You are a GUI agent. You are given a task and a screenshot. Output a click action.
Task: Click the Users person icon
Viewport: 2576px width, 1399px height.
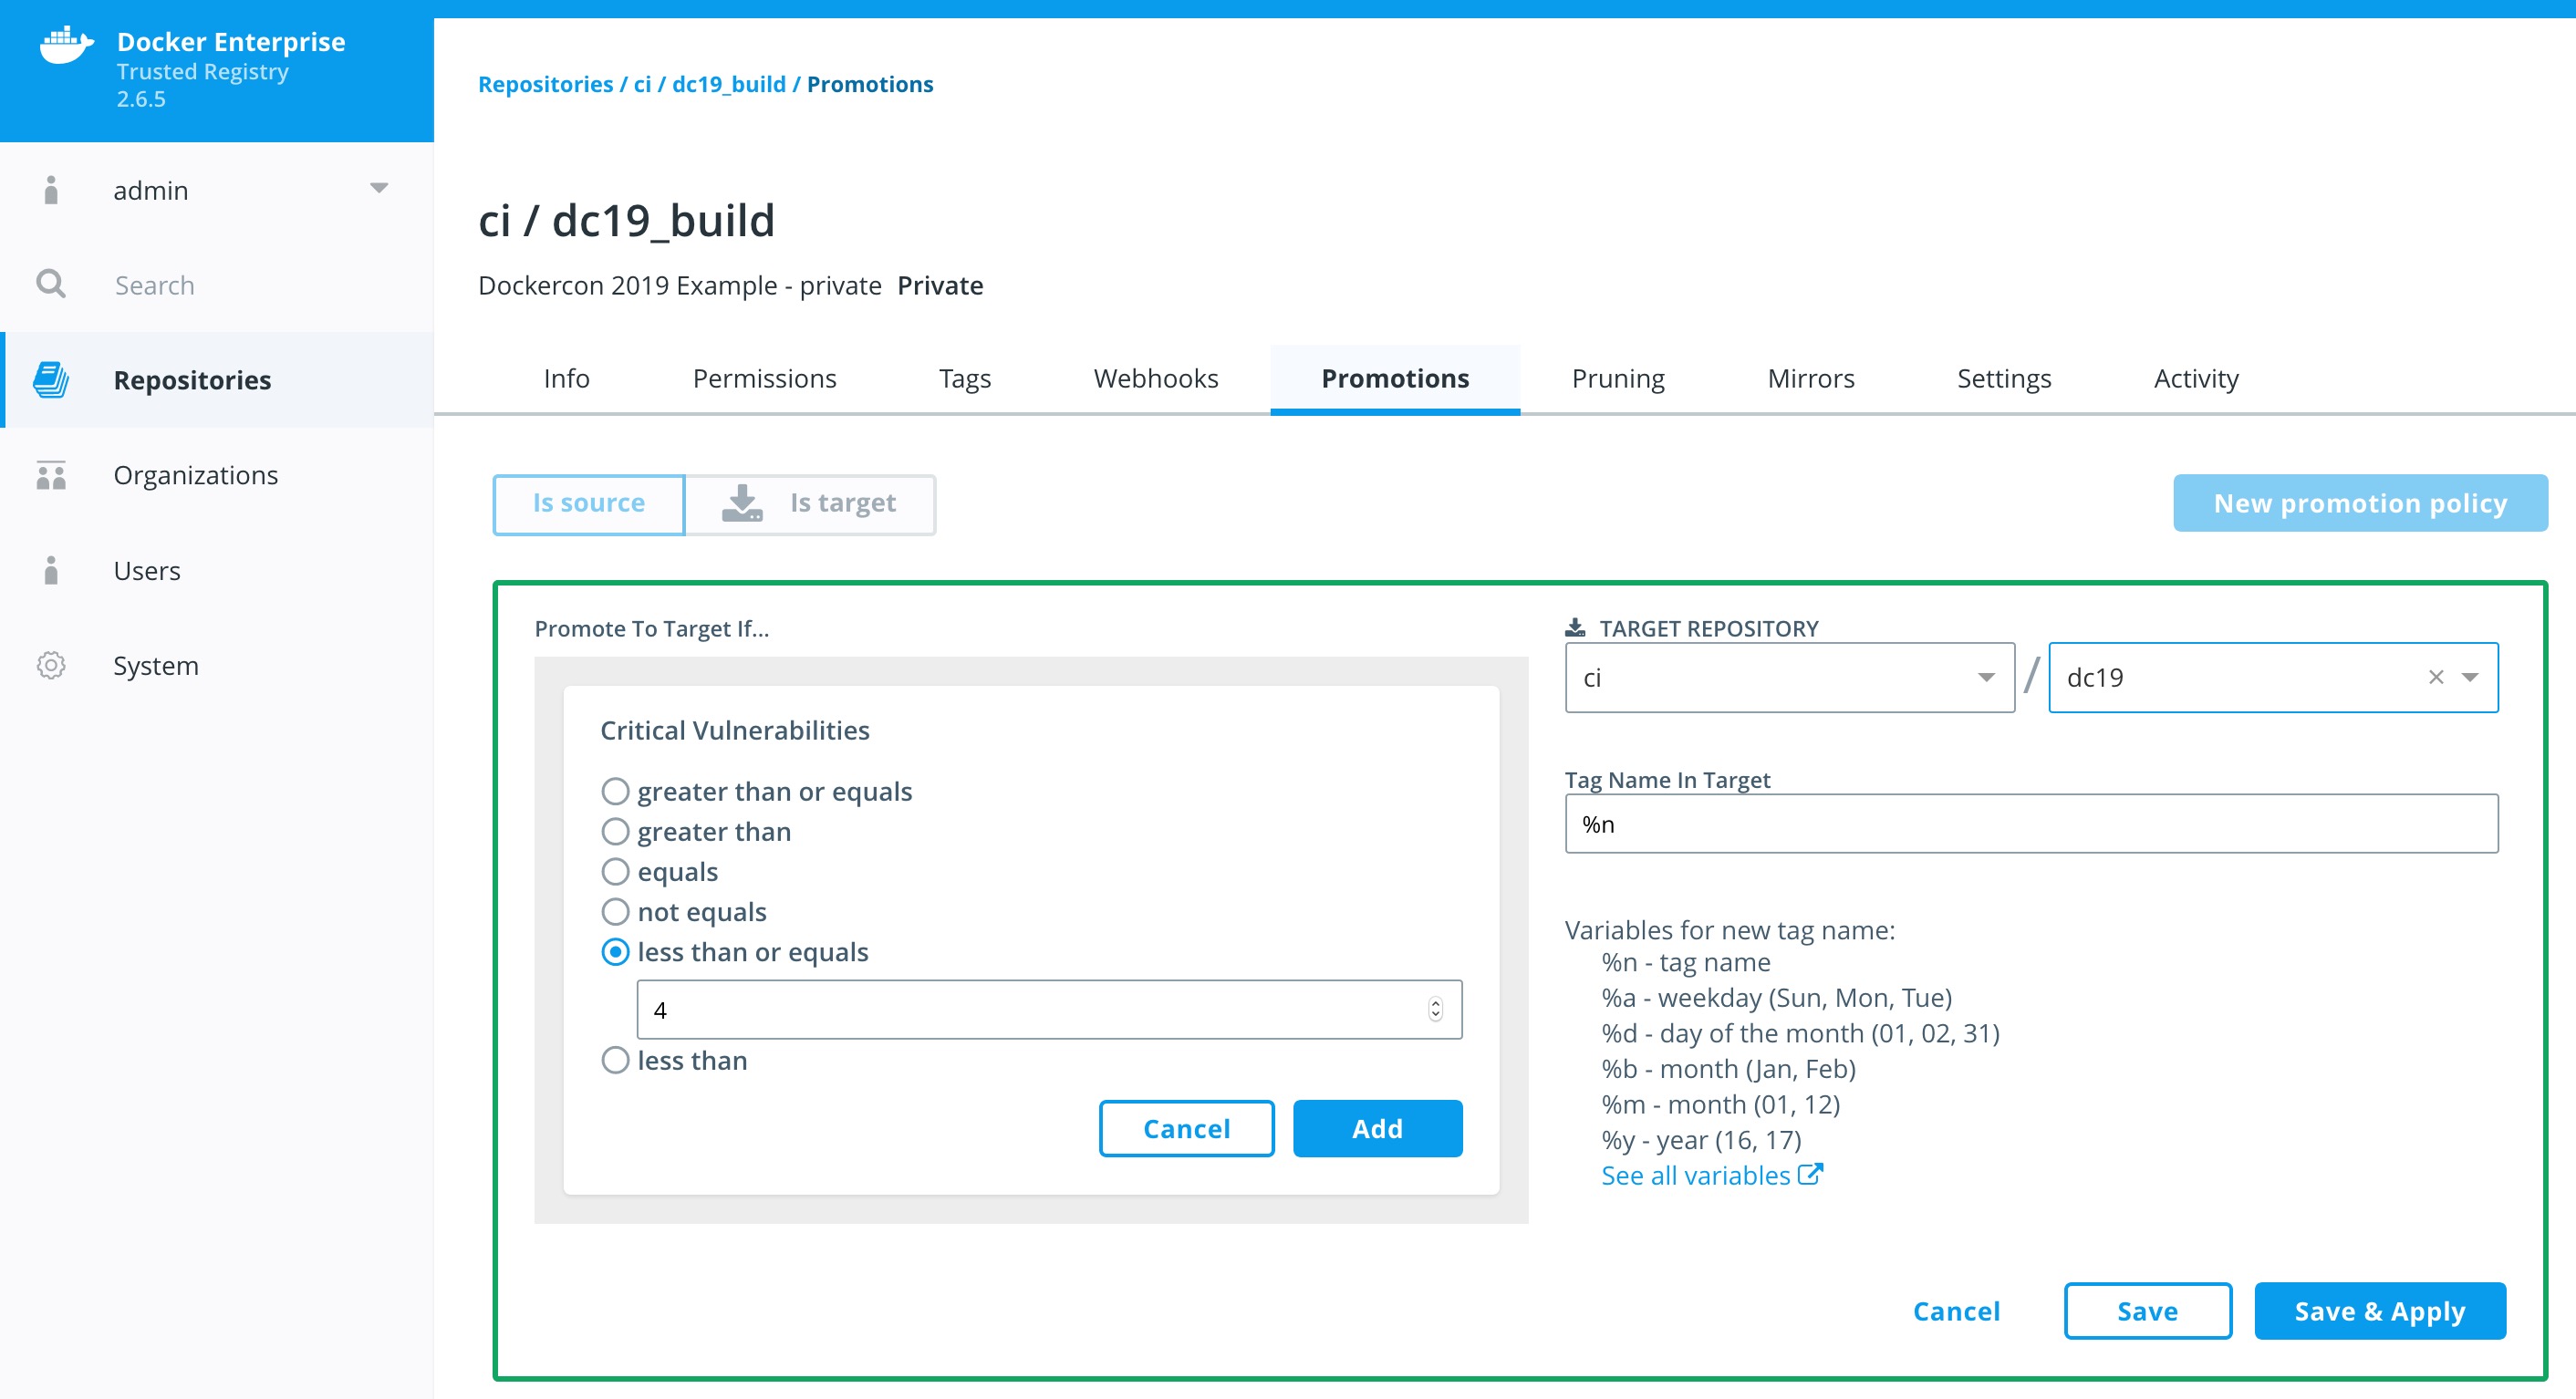click(x=51, y=570)
